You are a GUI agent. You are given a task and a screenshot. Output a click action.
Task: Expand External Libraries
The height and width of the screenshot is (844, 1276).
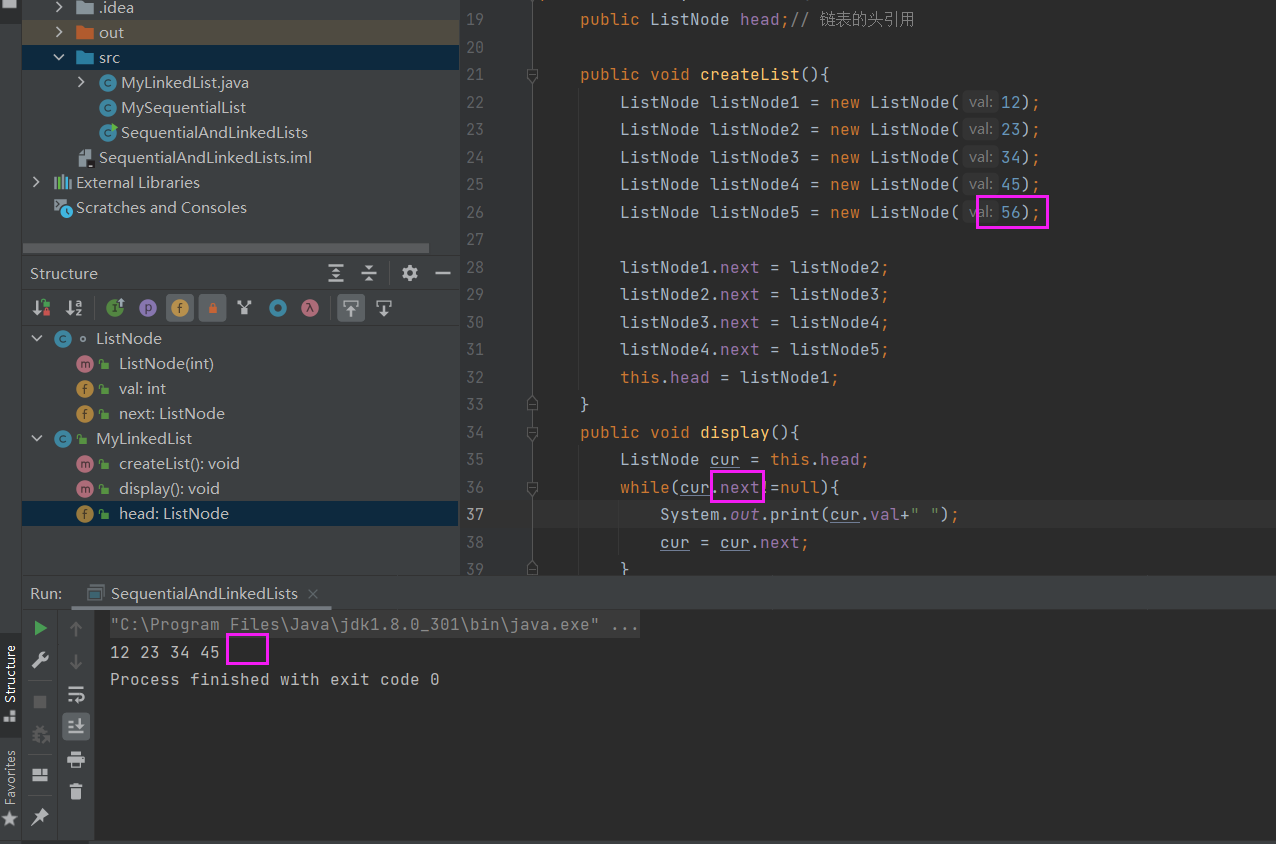tap(37, 182)
